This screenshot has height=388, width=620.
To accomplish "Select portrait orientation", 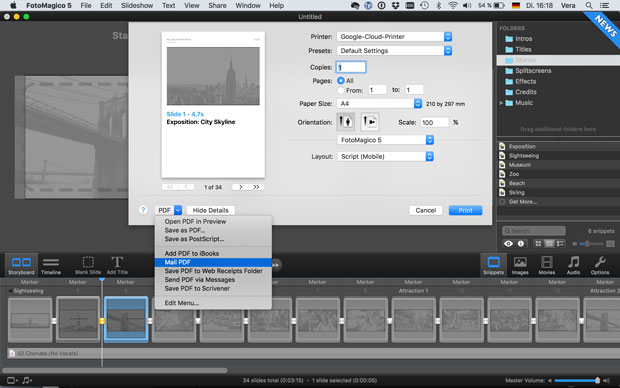I will tap(345, 122).
